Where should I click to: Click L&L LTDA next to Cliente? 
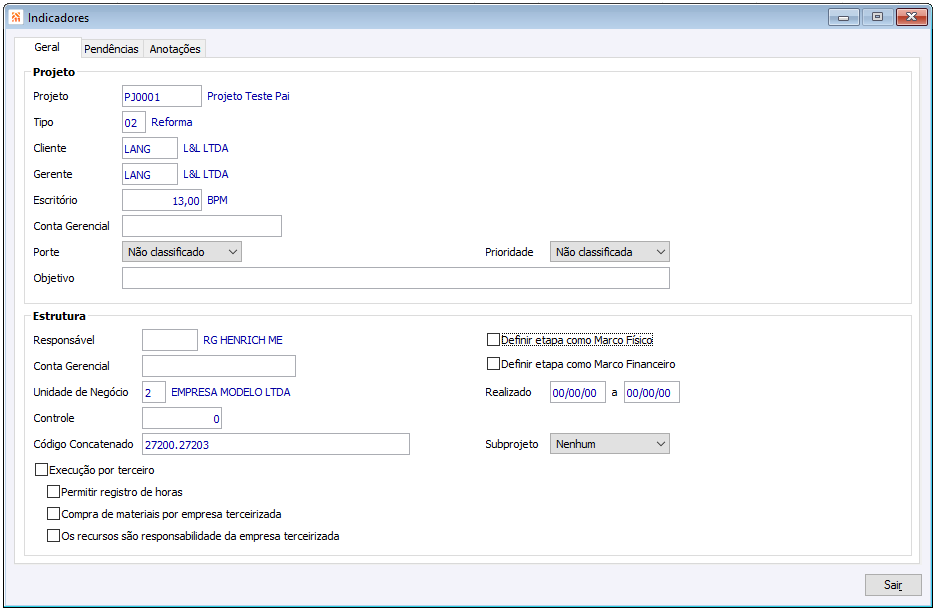coord(206,148)
